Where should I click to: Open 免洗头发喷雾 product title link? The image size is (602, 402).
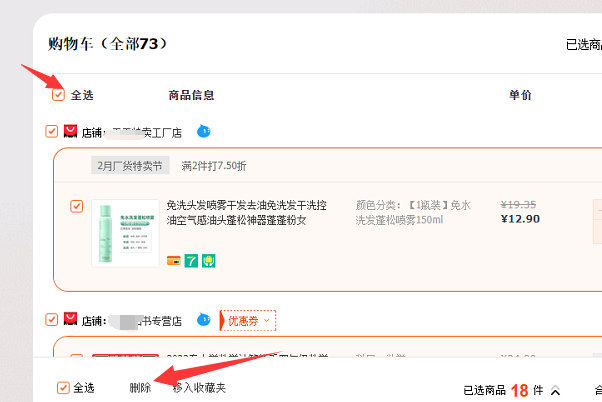click(x=246, y=213)
